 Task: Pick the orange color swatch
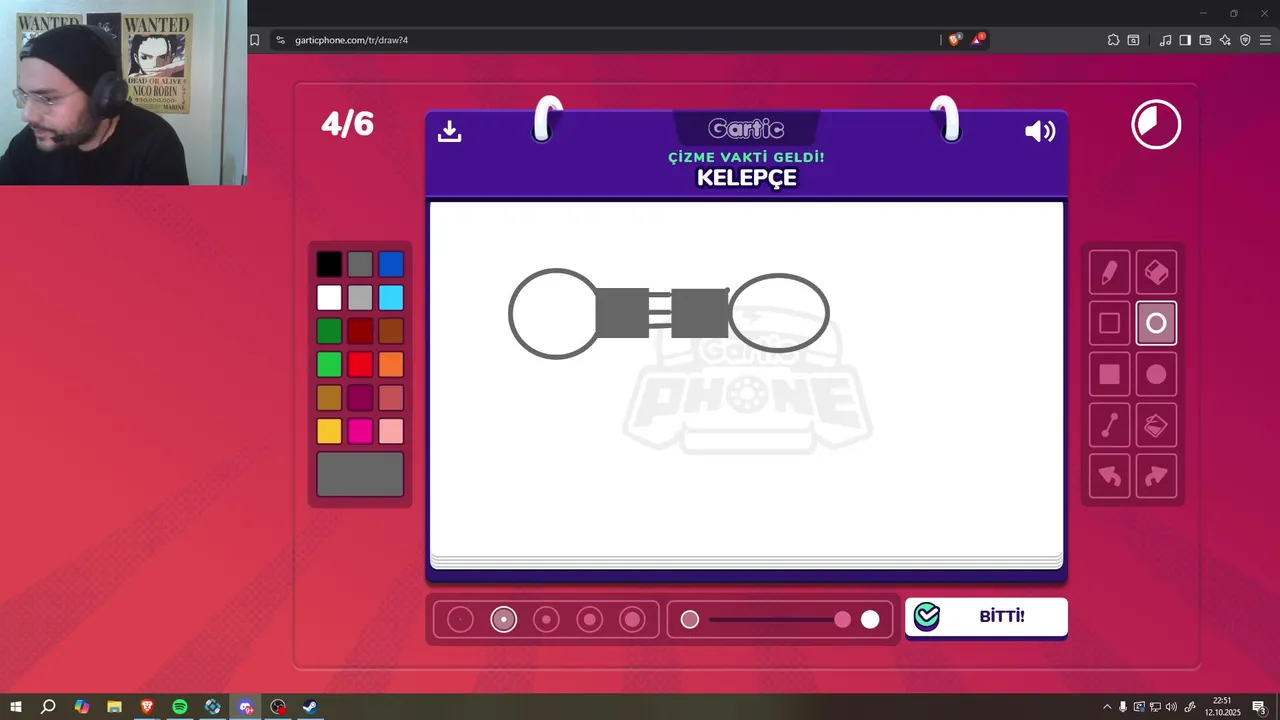pos(391,364)
